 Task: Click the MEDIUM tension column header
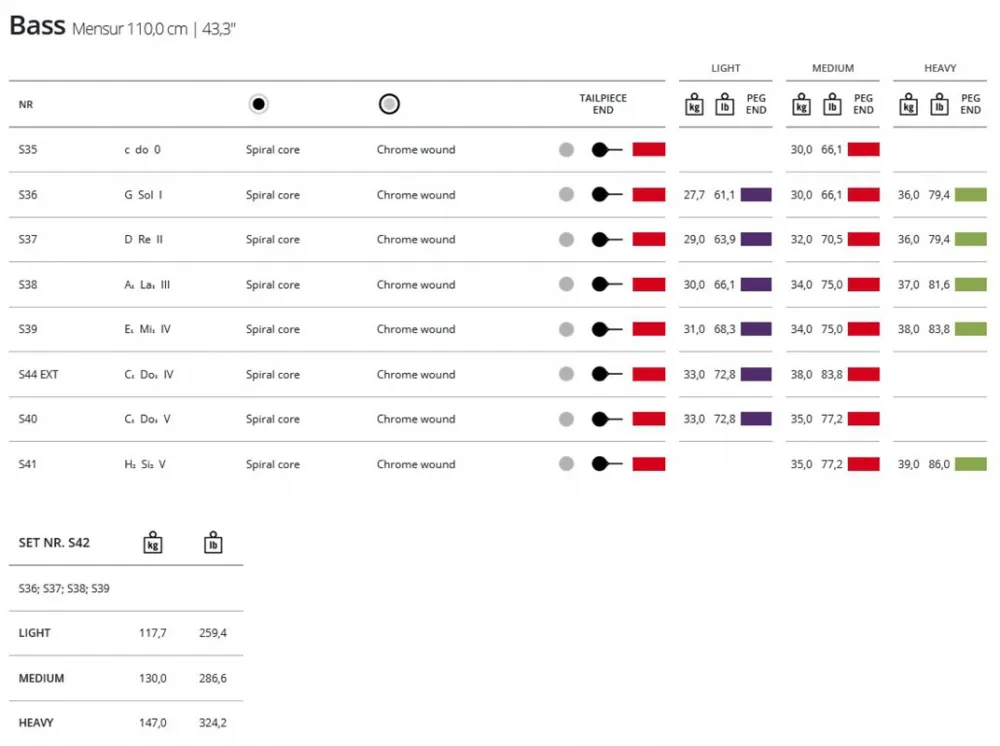(x=833, y=68)
